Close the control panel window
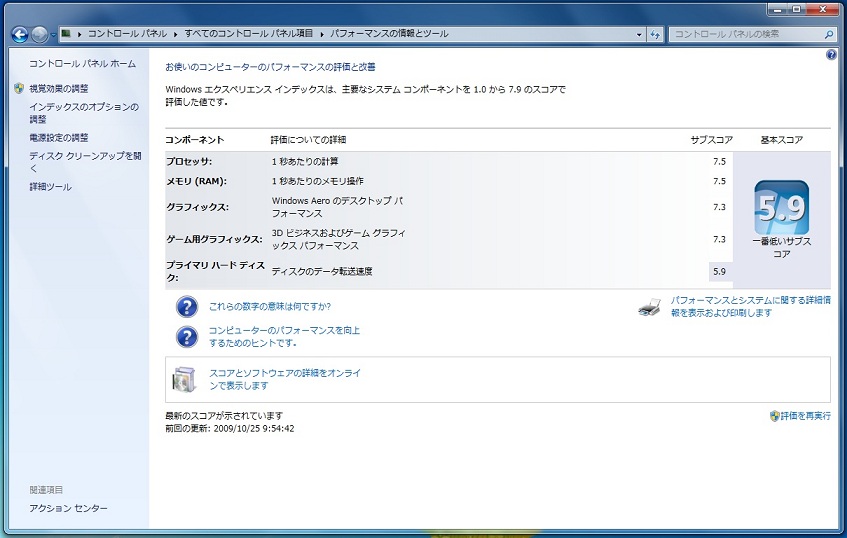The height and width of the screenshot is (538, 847). pos(823,9)
